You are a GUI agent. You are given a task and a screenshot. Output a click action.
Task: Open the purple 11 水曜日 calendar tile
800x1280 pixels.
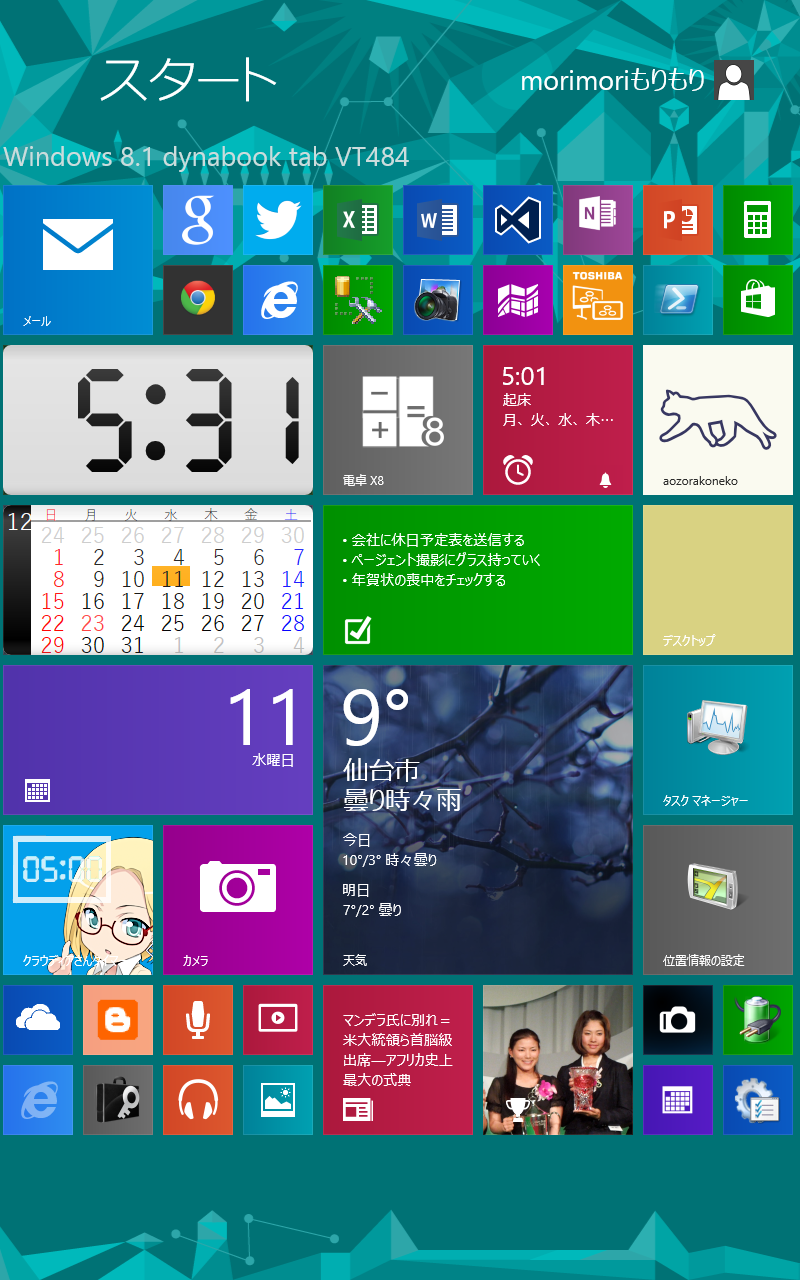click(x=158, y=740)
